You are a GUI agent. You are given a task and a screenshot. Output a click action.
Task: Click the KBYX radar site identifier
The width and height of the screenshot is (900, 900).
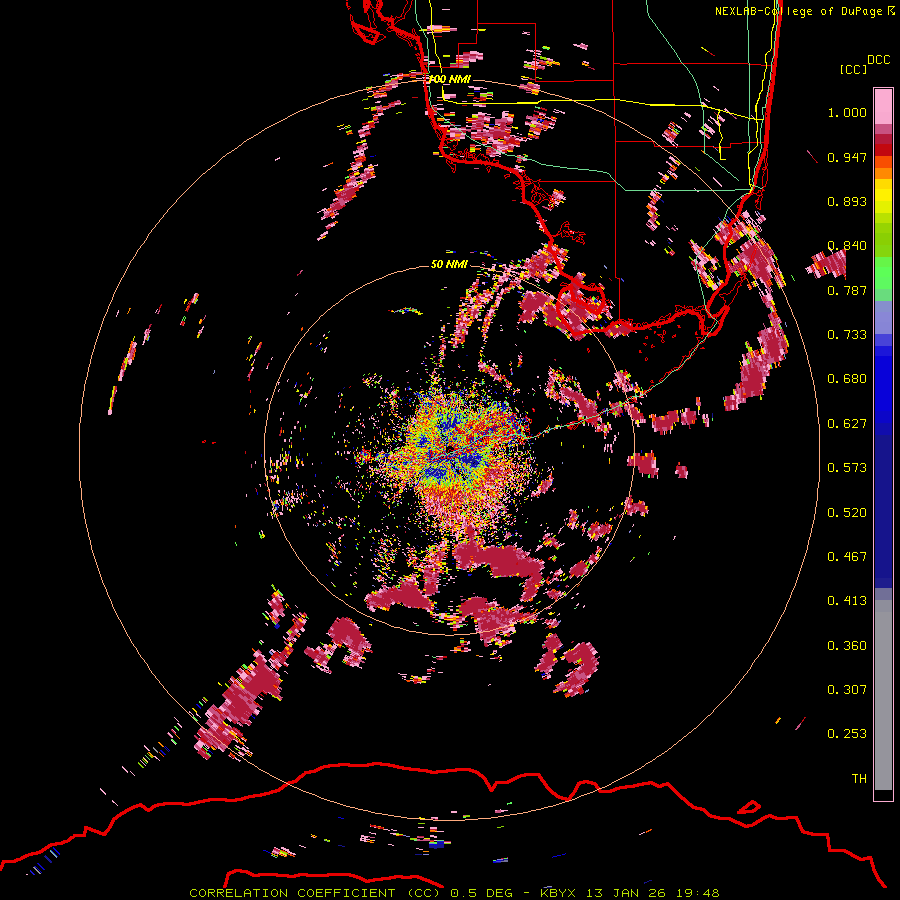(560, 893)
